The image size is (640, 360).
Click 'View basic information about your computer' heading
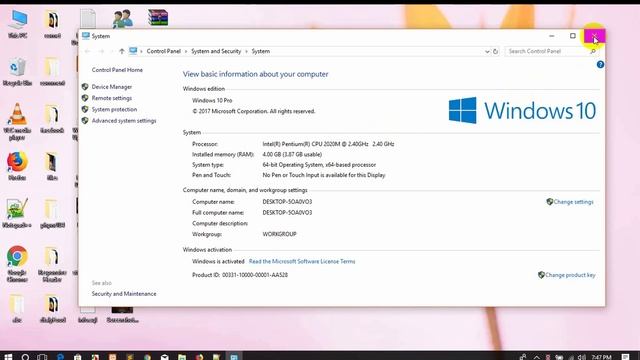tap(256, 74)
